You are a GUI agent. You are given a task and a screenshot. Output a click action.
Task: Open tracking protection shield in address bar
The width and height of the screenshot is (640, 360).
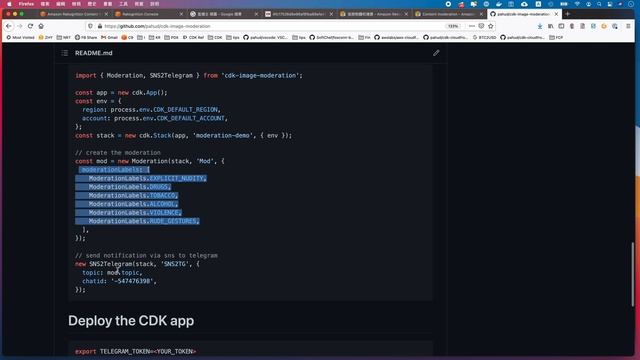point(91,26)
